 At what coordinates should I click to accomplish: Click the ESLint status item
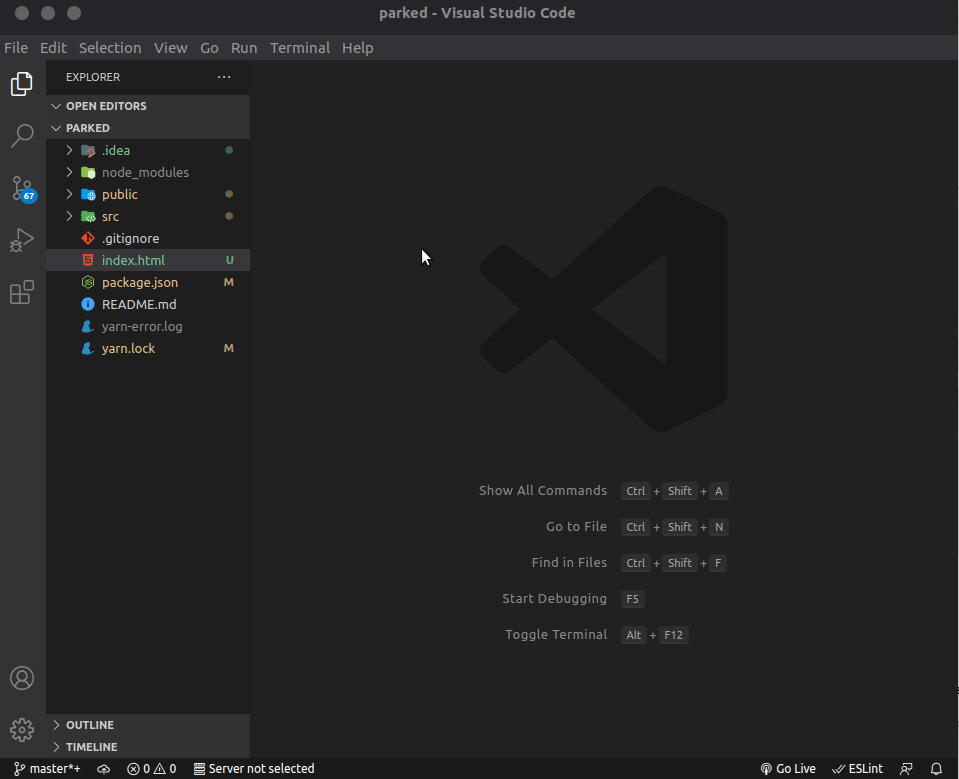click(x=857, y=769)
